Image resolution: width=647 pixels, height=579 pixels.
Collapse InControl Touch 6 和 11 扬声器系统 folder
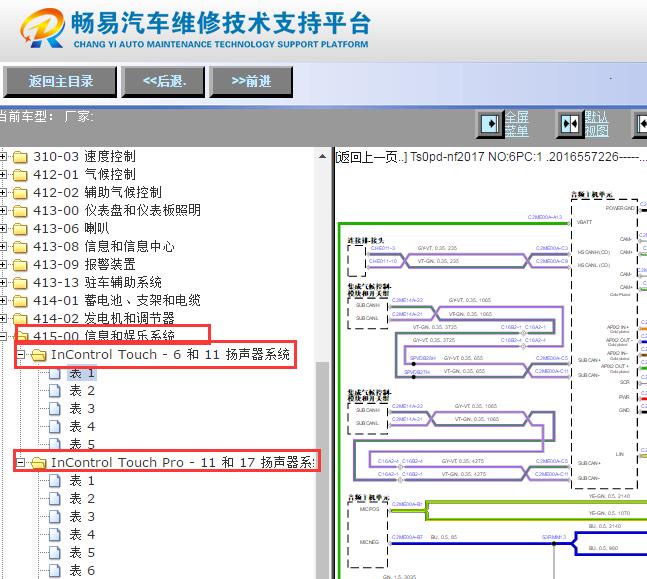(x=21, y=354)
